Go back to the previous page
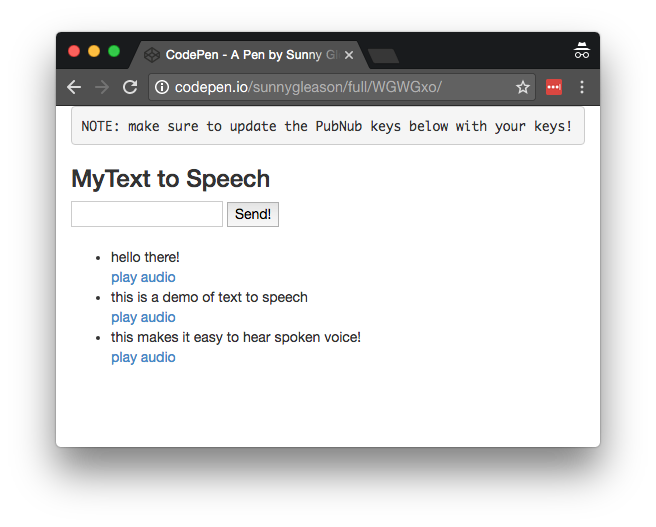 [74, 87]
